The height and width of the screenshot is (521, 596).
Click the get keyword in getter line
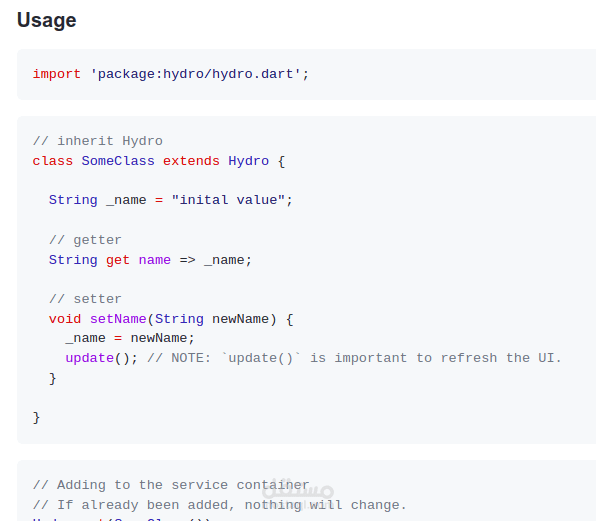(x=117, y=260)
